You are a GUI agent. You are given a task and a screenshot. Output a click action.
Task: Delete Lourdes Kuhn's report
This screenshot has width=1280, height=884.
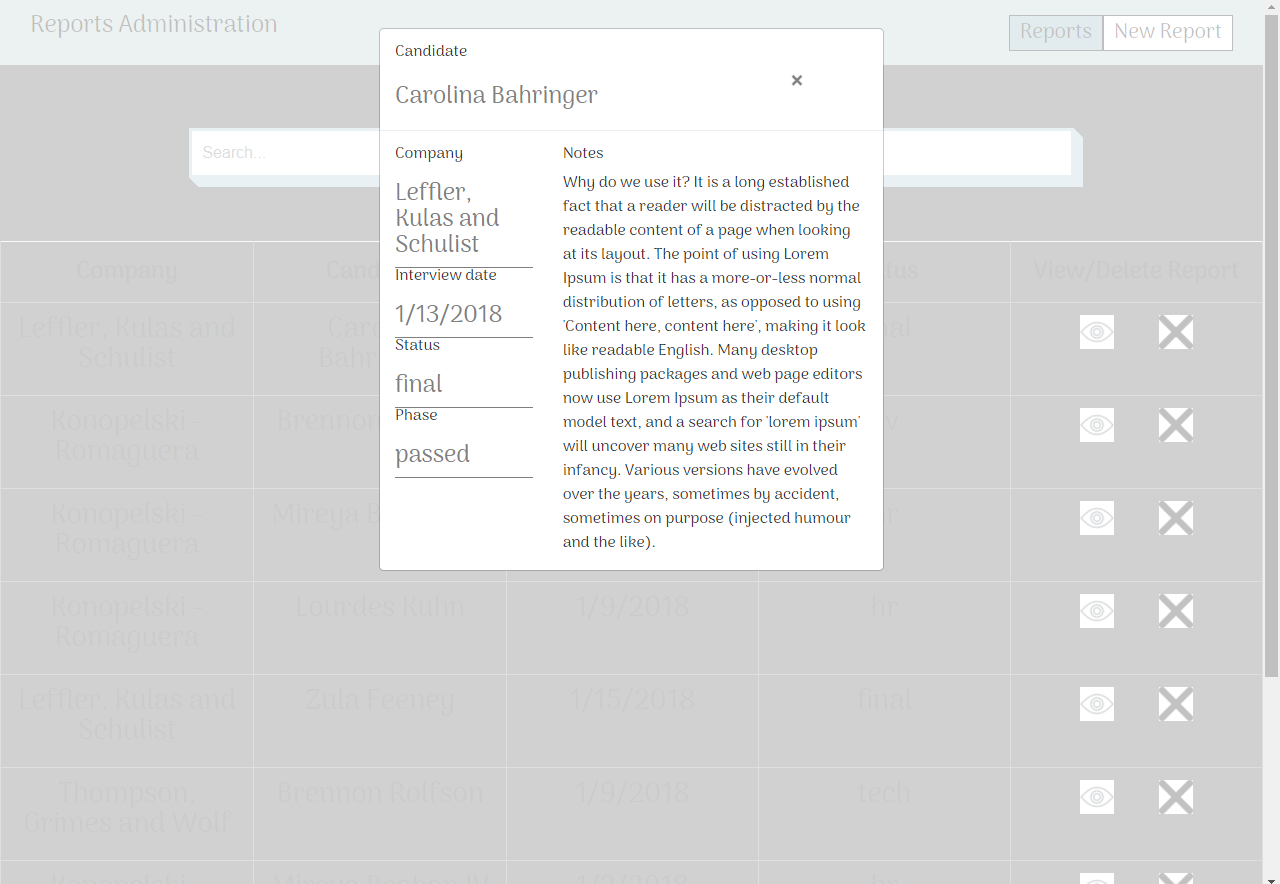(x=1175, y=611)
